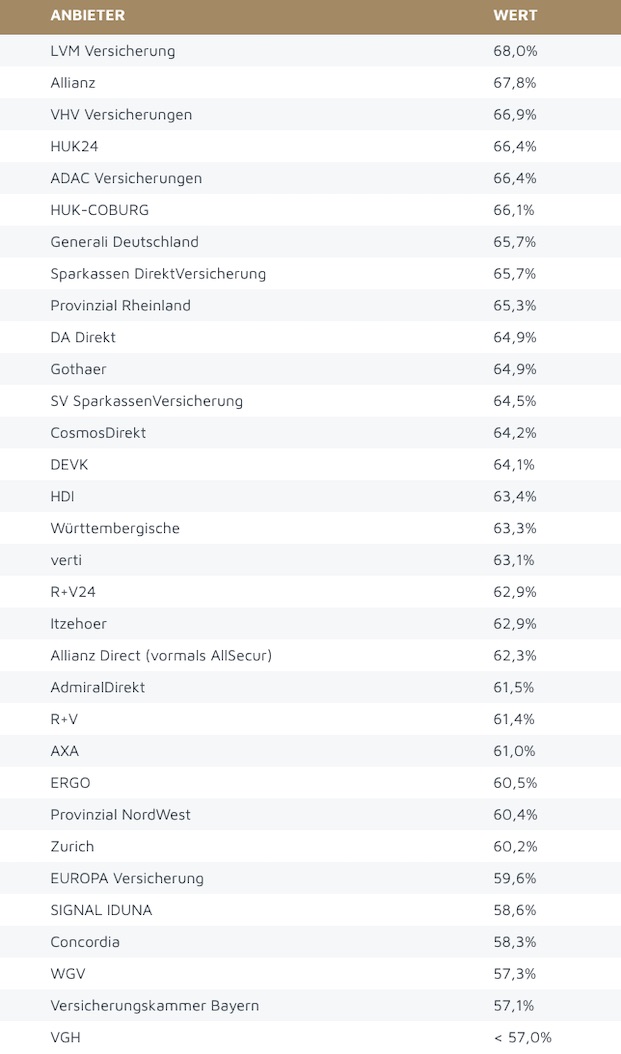Screen dimensions: 621x1054
Task: Select the Generali Deutschland row
Action: point(124,242)
